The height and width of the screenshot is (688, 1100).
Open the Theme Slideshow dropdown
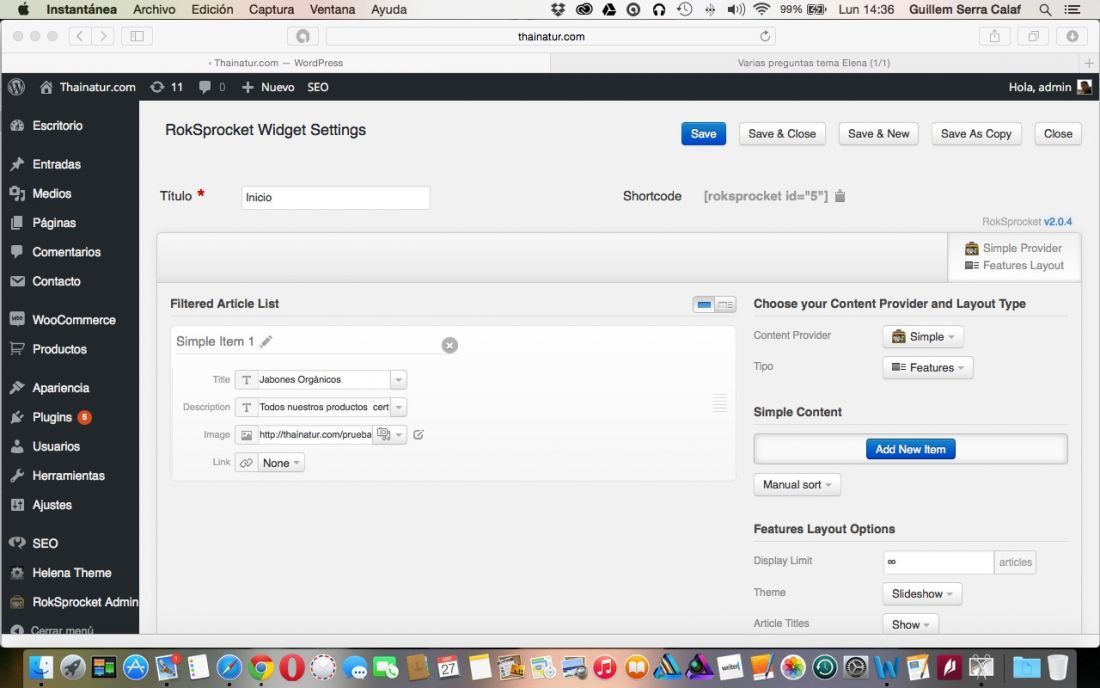tap(922, 593)
